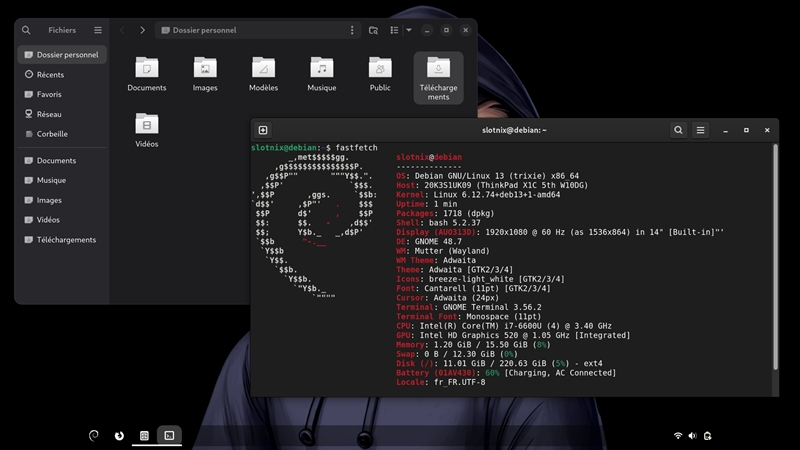Viewport: 800px width, 450px height.
Task: Click the Debian logo in the taskbar
Action: tap(94, 435)
